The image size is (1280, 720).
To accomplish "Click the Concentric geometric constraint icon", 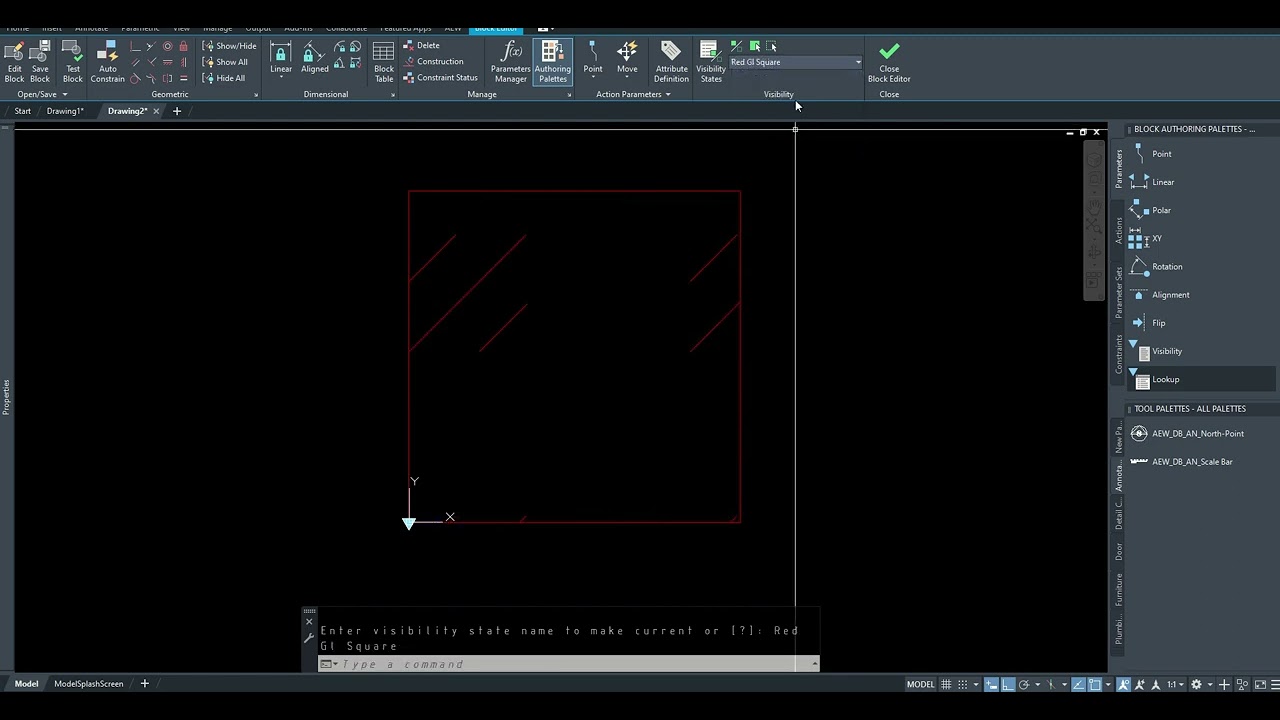I will point(167,46).
